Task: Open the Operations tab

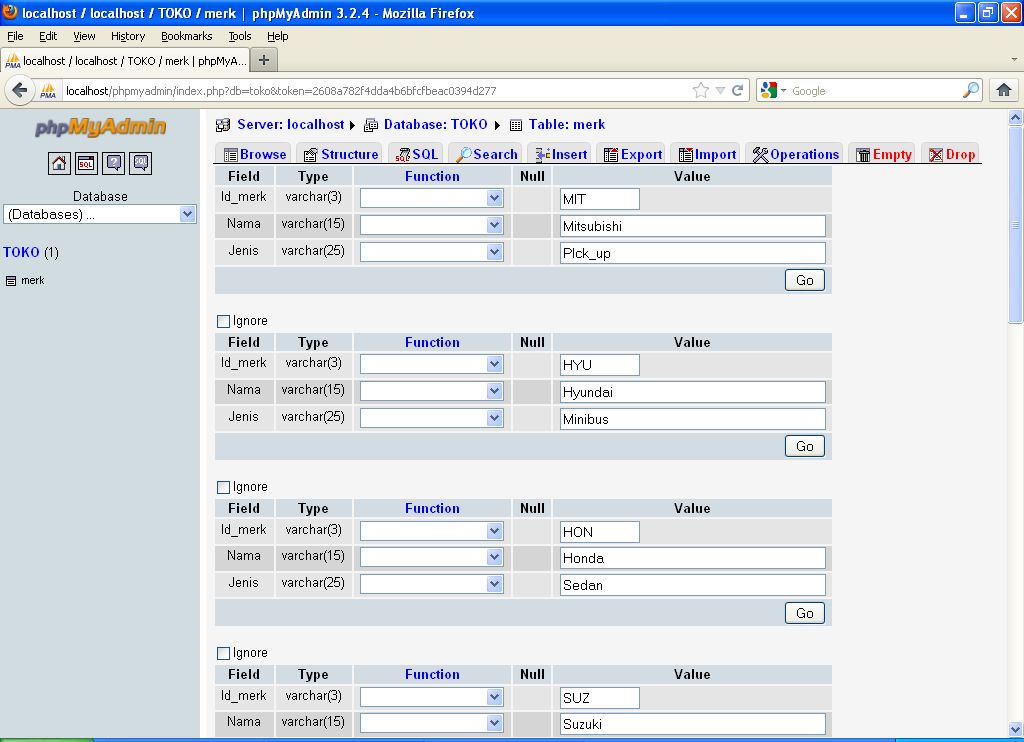Action: 795,154
